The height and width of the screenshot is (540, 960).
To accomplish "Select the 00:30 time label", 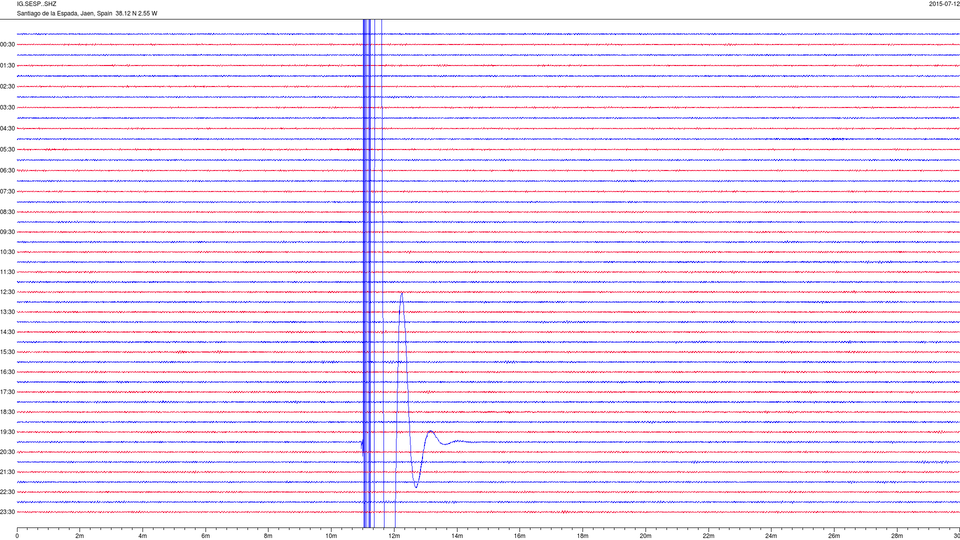I will click(x=7, y=45).
